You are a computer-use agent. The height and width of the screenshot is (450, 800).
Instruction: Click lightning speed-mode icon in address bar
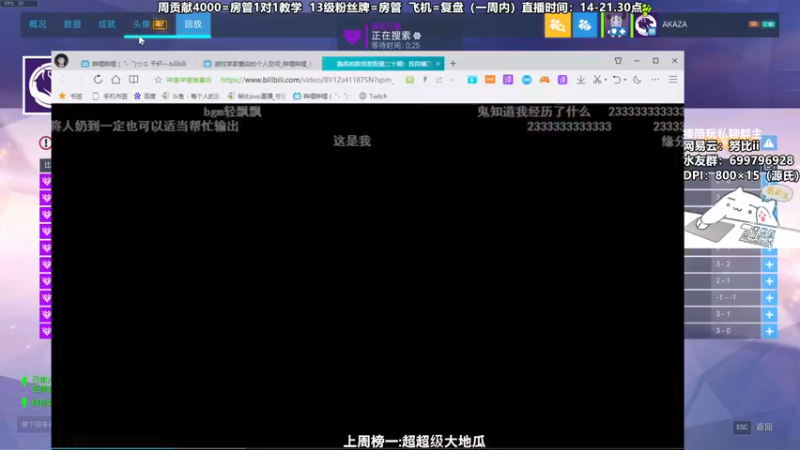(424, 80)
